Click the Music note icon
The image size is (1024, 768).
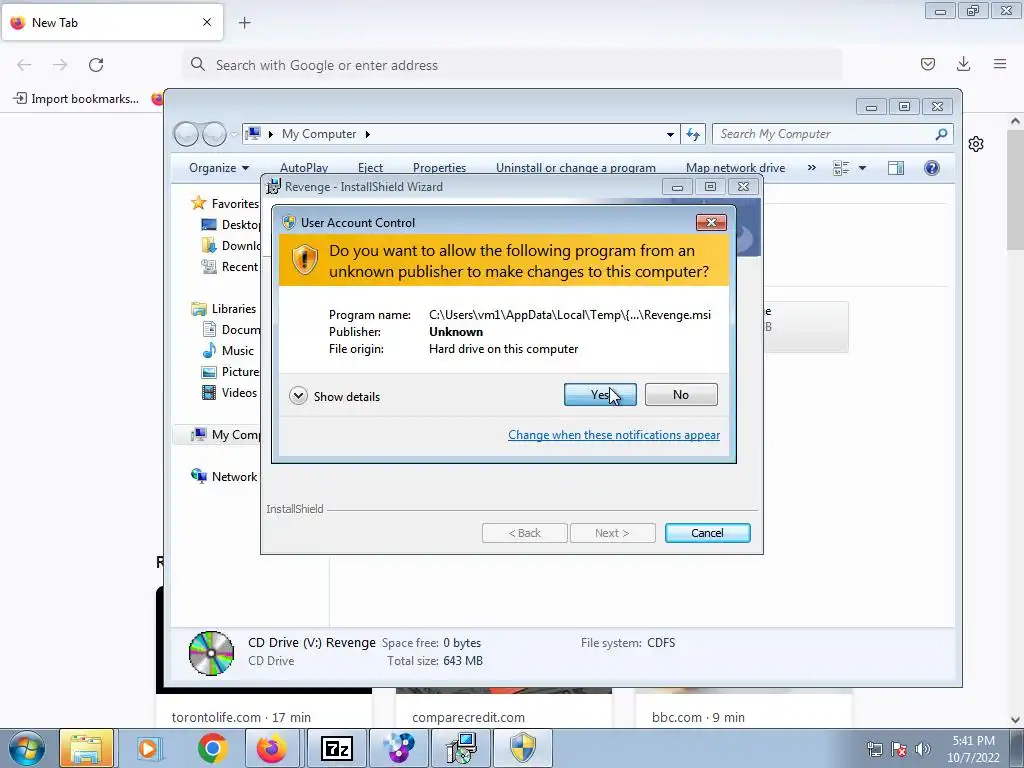209,351
